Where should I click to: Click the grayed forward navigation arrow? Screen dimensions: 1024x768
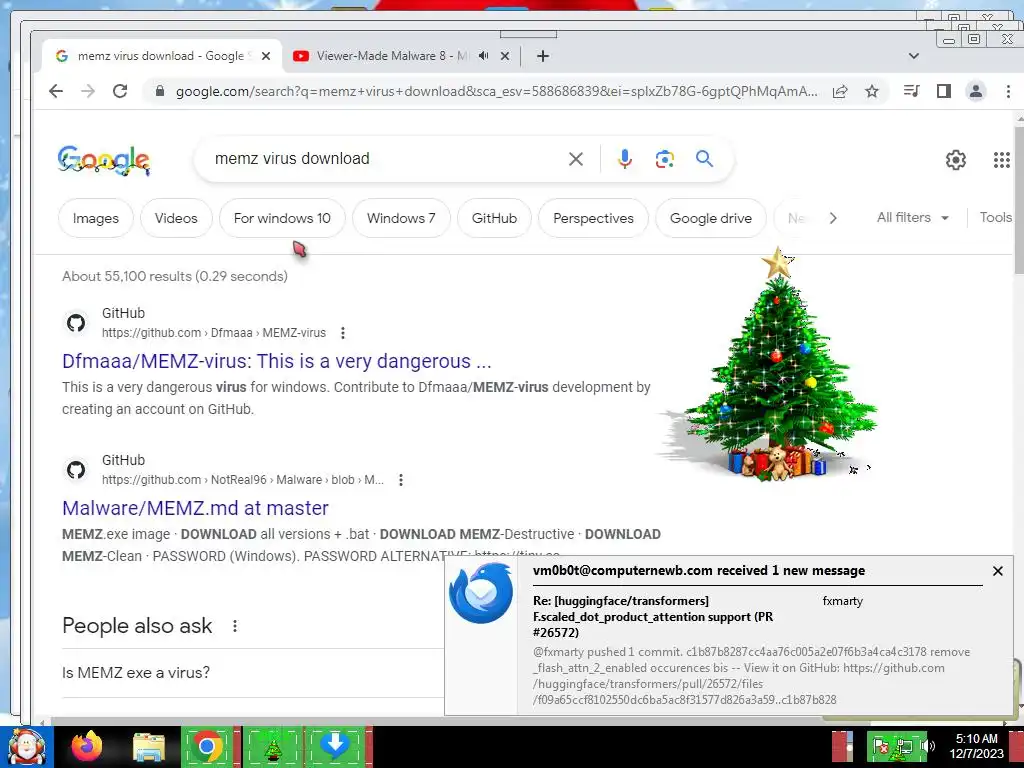(88, 91)
